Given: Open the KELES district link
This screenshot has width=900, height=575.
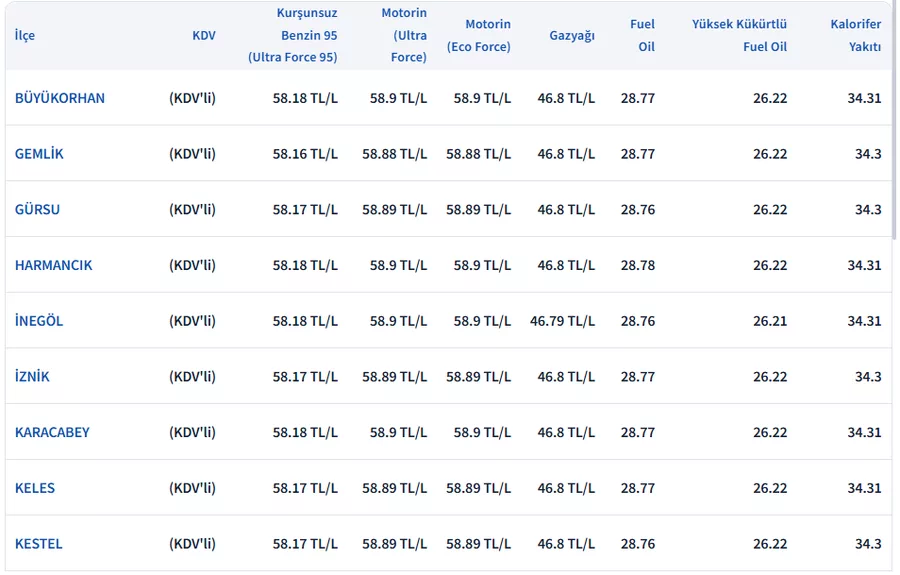Looking at the screenshot, I should coord(35,488).
